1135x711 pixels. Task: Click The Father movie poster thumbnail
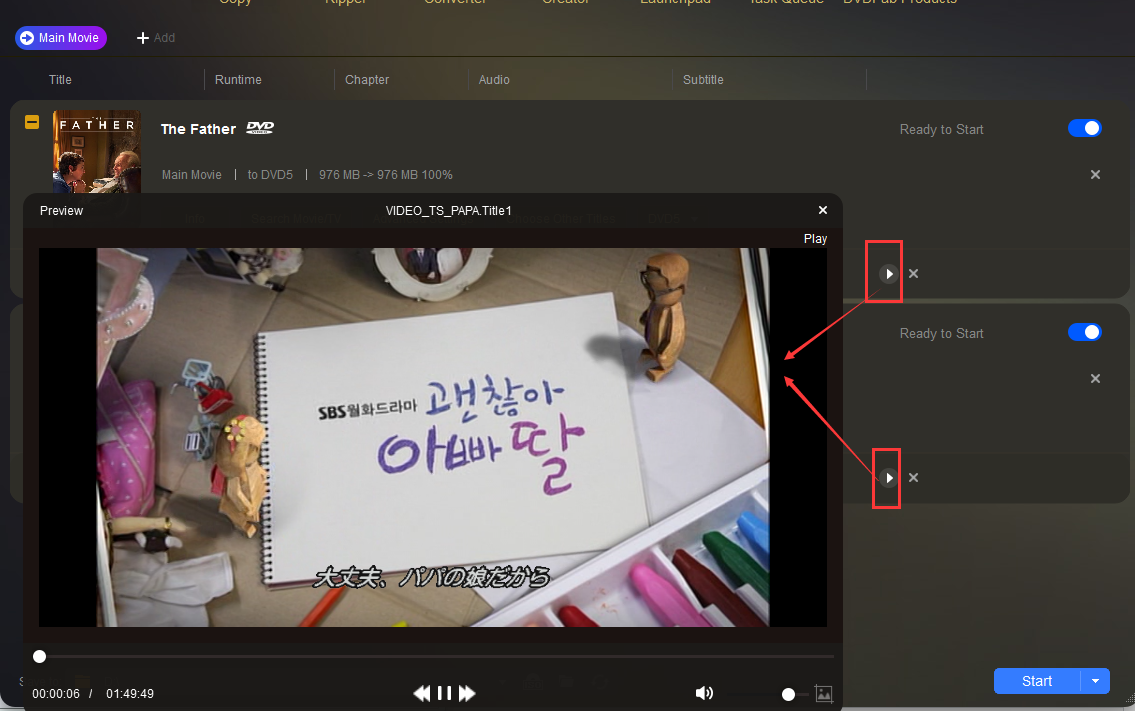(97, 151)
